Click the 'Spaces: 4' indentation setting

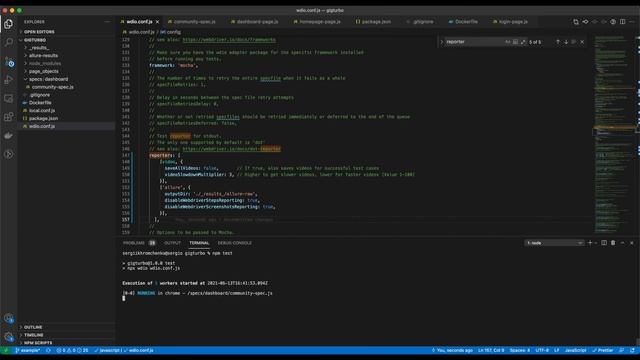(x=520, y=350)
